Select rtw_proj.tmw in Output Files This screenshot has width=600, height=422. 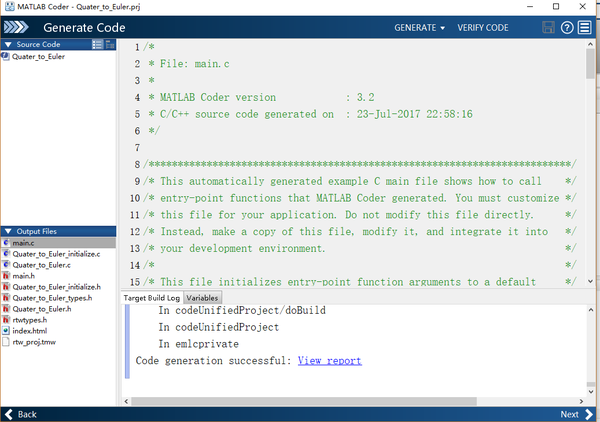36,342
